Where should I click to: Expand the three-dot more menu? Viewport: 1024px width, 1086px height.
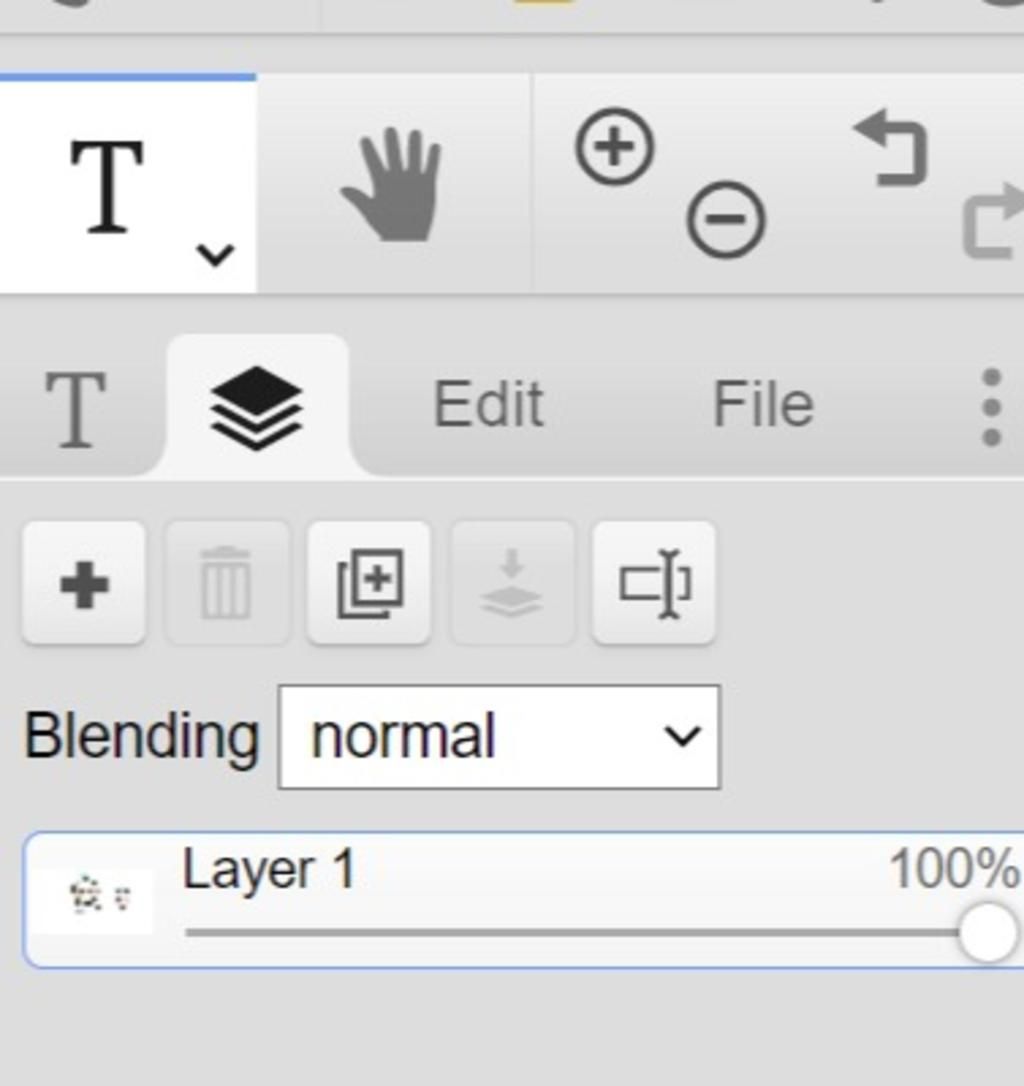991,407
